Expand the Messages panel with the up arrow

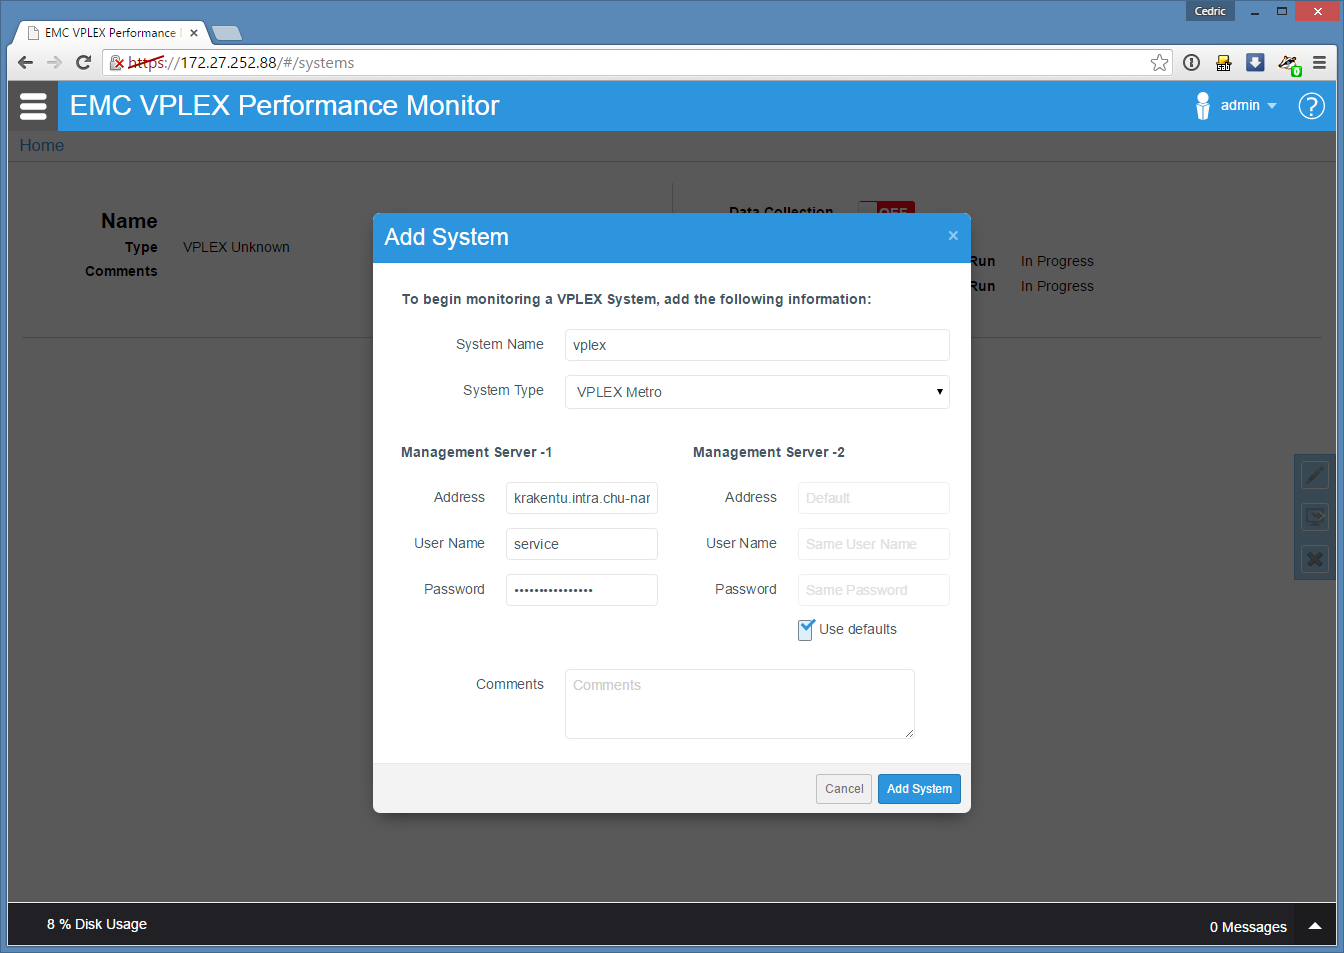coord(1315,926)
